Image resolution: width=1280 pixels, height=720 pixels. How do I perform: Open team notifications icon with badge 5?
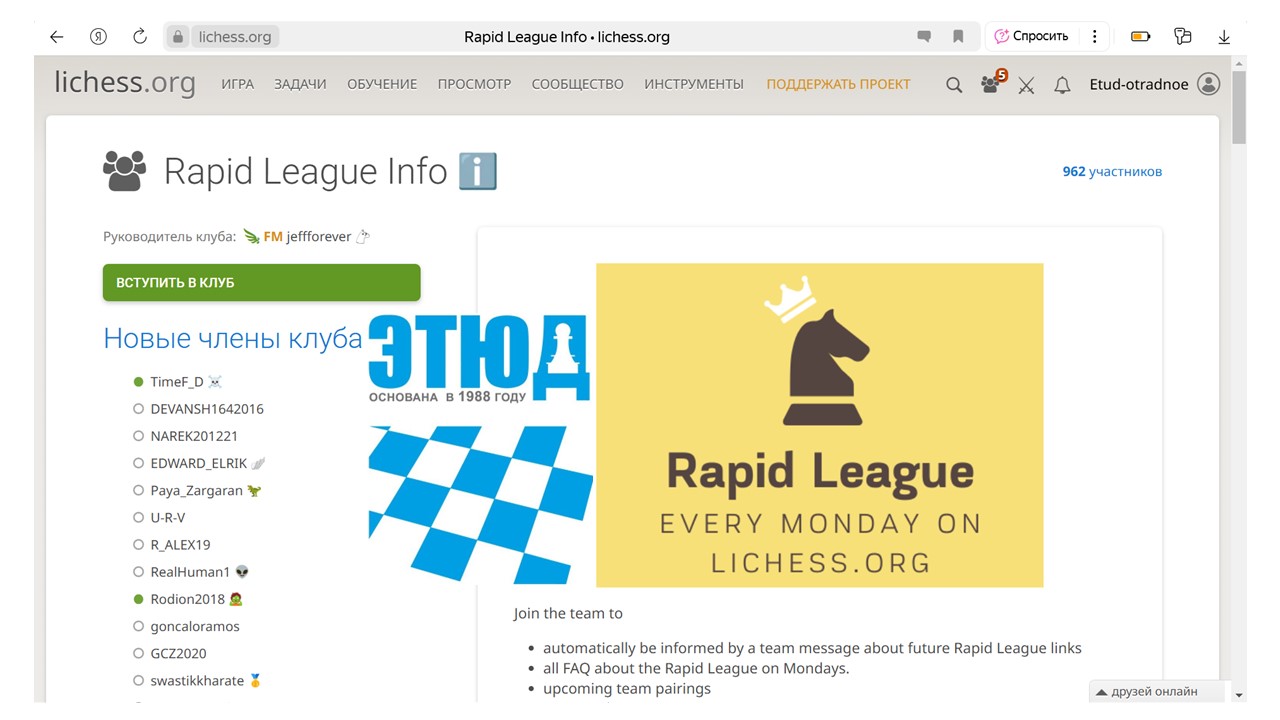coord(992,83)
